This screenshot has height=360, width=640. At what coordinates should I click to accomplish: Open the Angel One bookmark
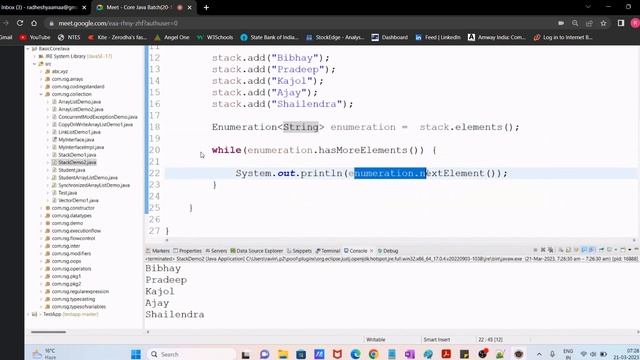click(172, 38)
